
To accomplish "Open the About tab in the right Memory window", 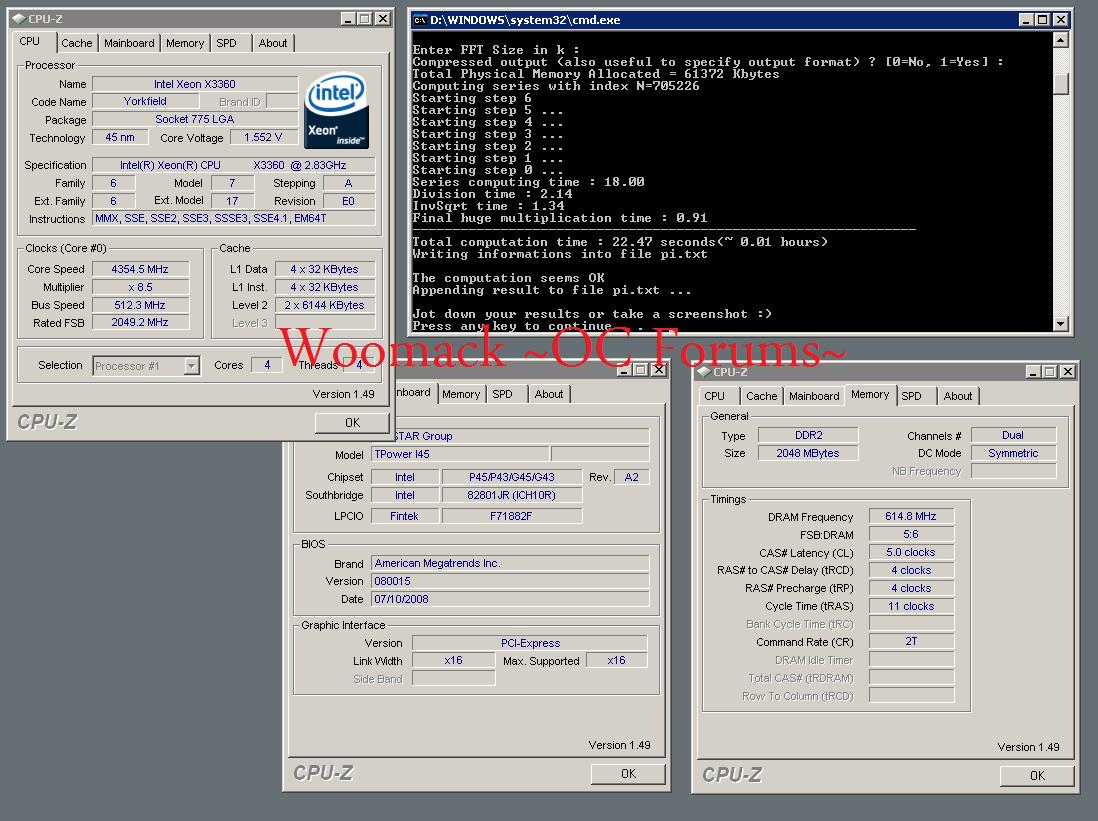I will (x=957, y=396).
